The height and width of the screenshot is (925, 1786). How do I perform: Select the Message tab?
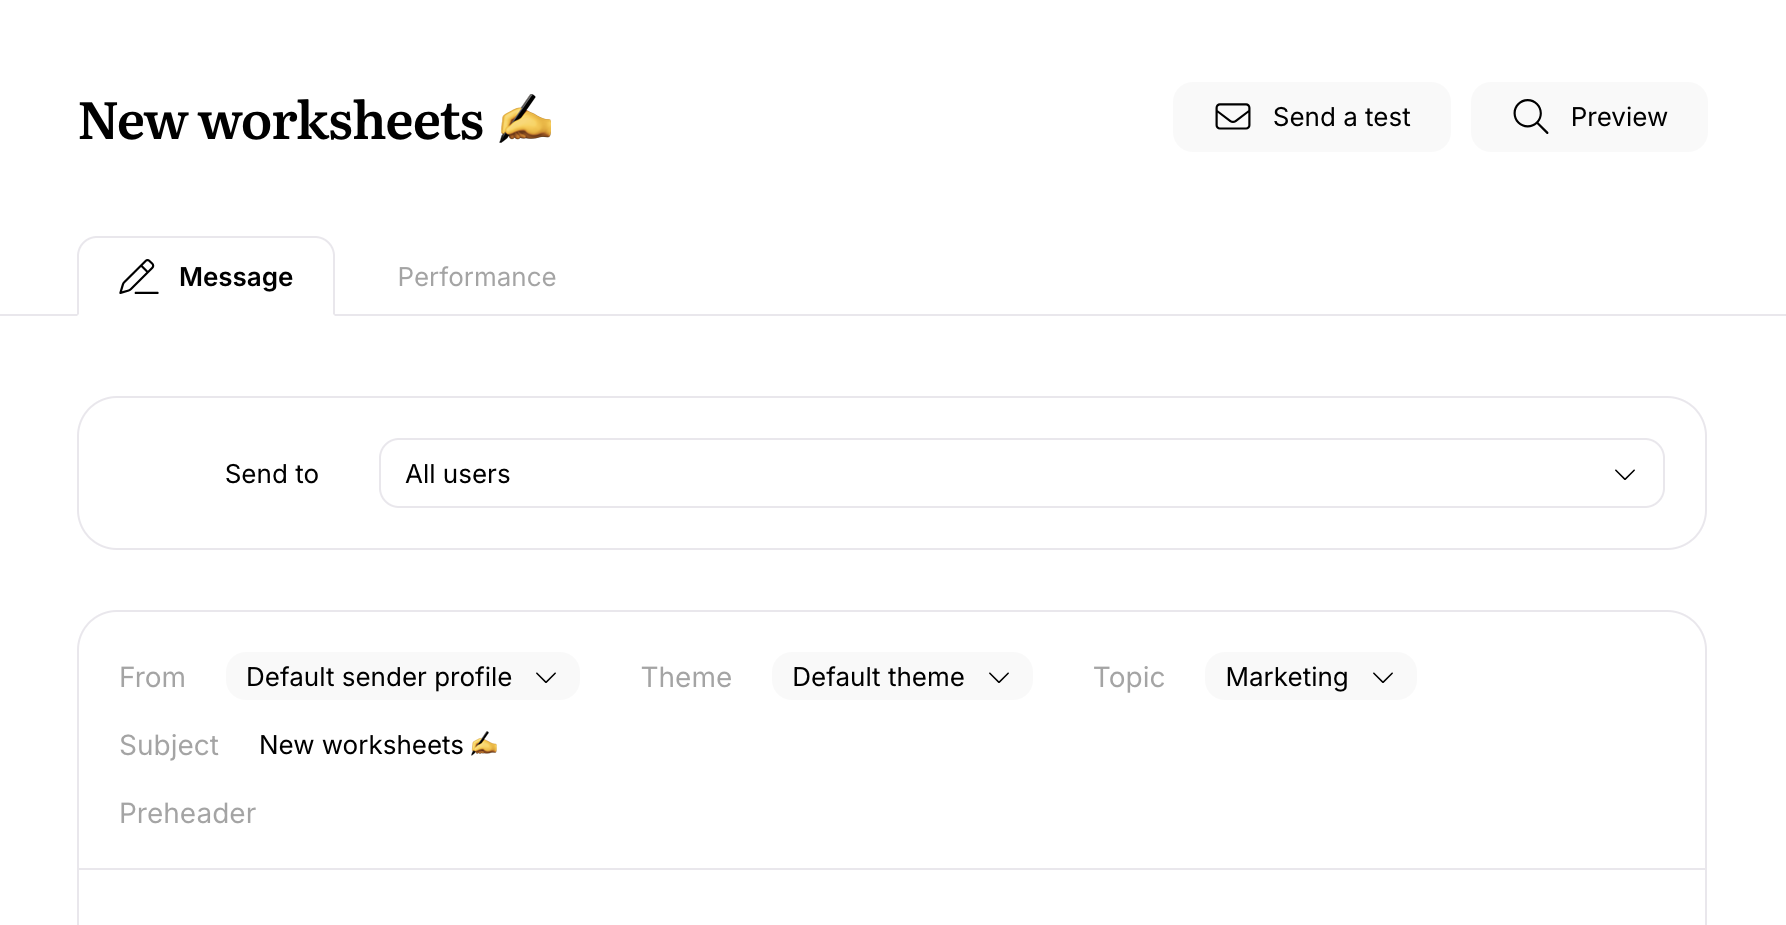(236, 277)
